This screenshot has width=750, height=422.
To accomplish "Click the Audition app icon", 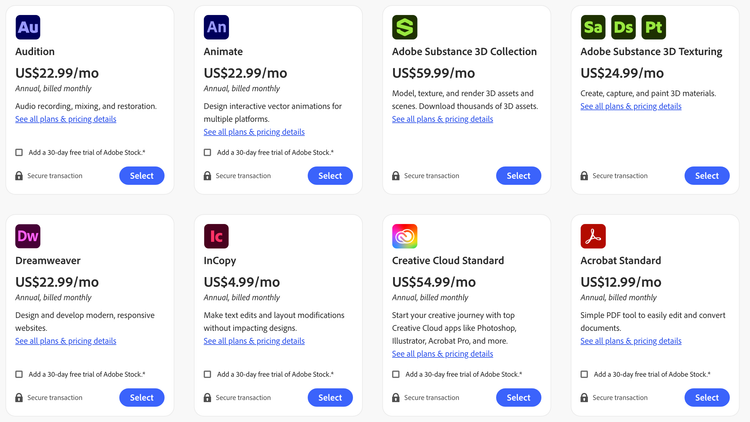I will tap(28, 27).
